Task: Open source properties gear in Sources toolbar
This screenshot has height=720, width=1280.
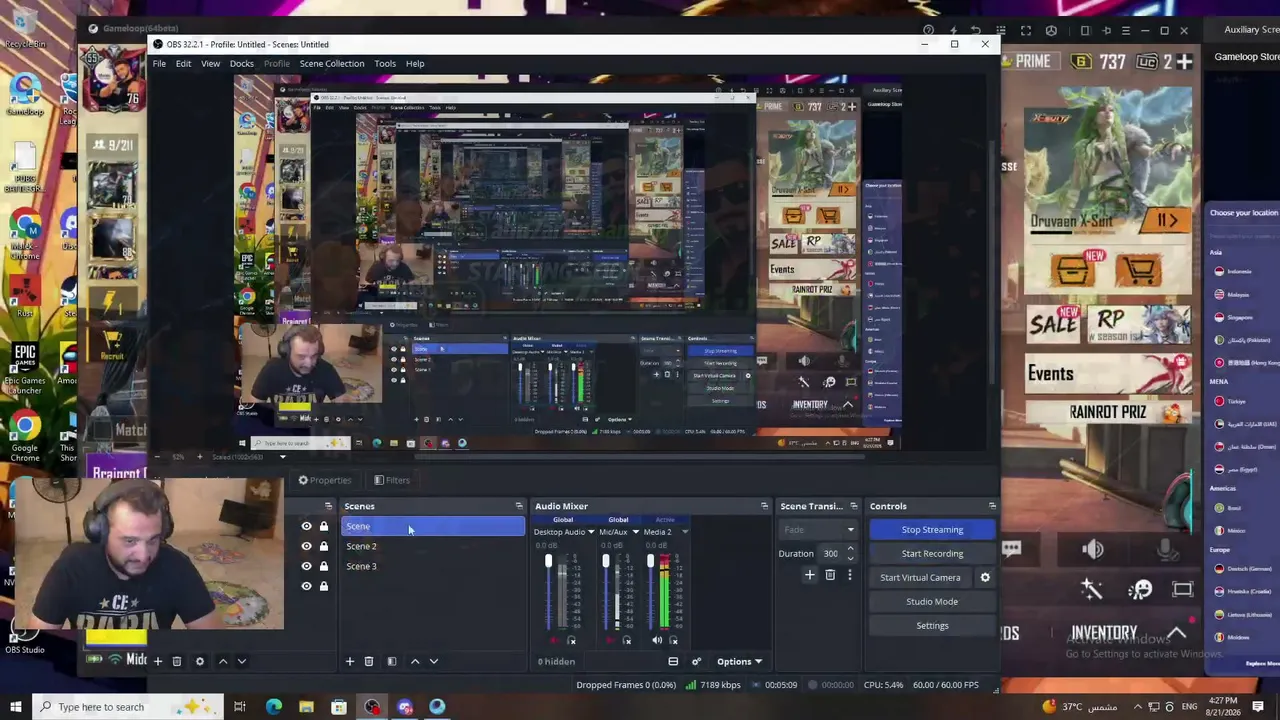Action: pyautogui.click(x=200, y=662)
